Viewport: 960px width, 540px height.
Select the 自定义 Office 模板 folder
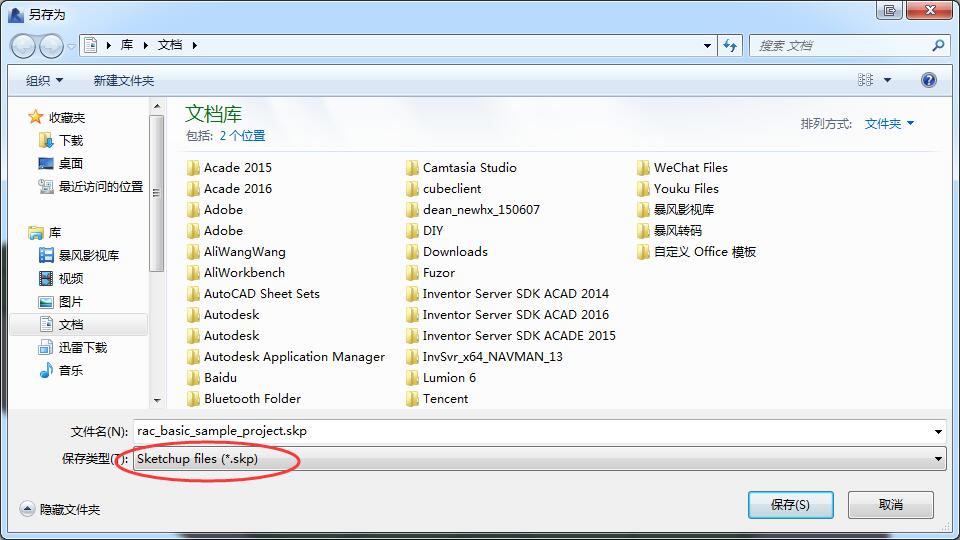[x=697, y=252]
